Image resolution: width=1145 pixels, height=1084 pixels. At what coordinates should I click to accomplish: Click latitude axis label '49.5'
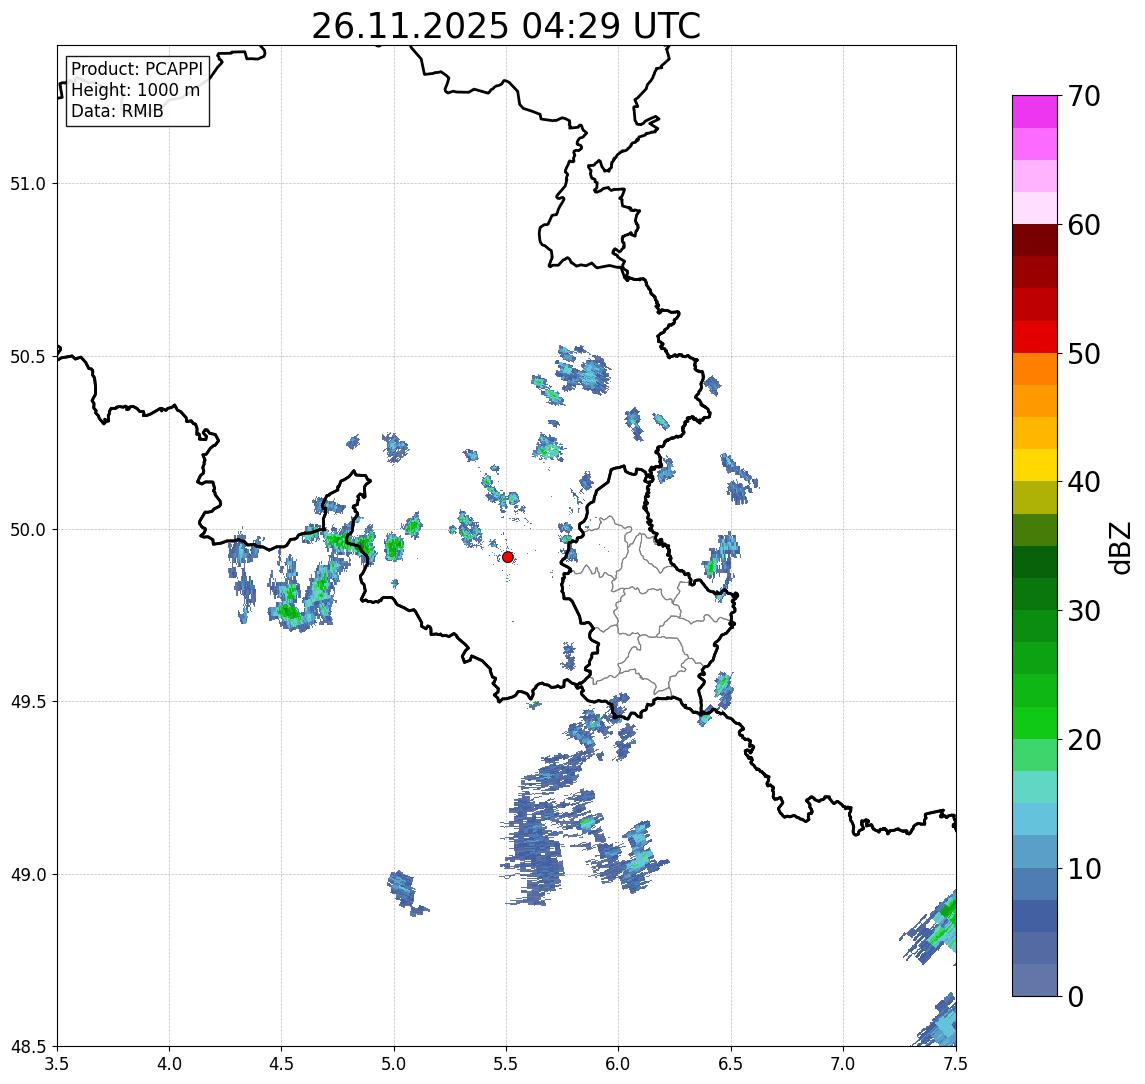pyautogui.click(x=28, y=701)
